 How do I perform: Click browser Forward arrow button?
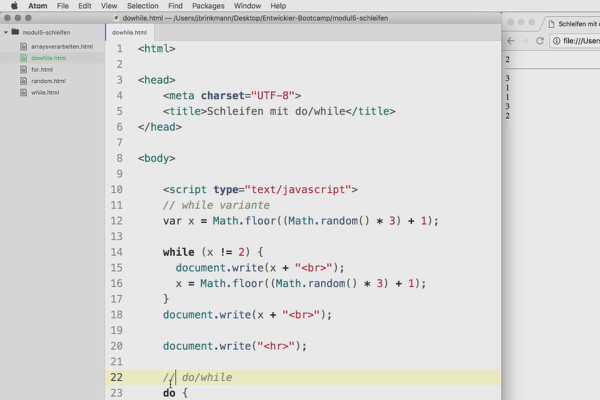(525, 41)
